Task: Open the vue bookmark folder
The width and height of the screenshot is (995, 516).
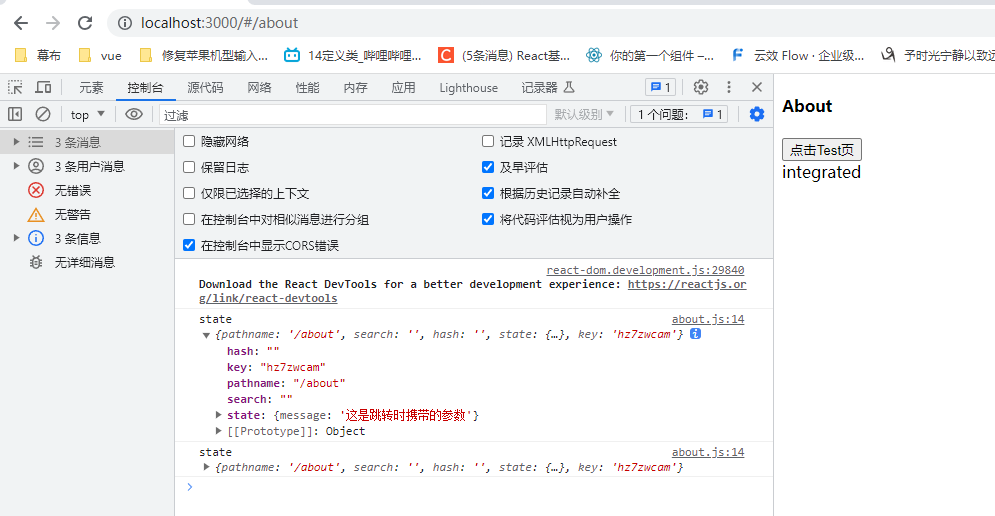Action: coord(100,56)
